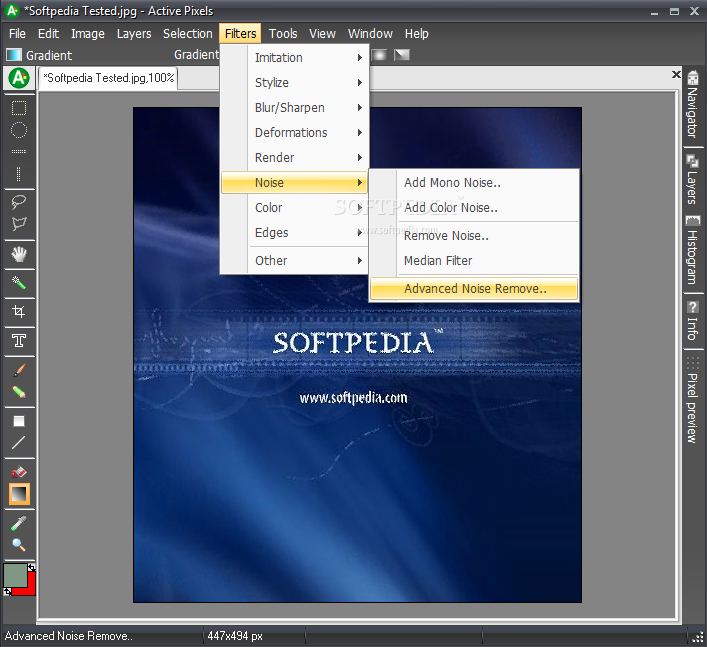Swap foreground and background colors
707x647 pixels.
32,567
